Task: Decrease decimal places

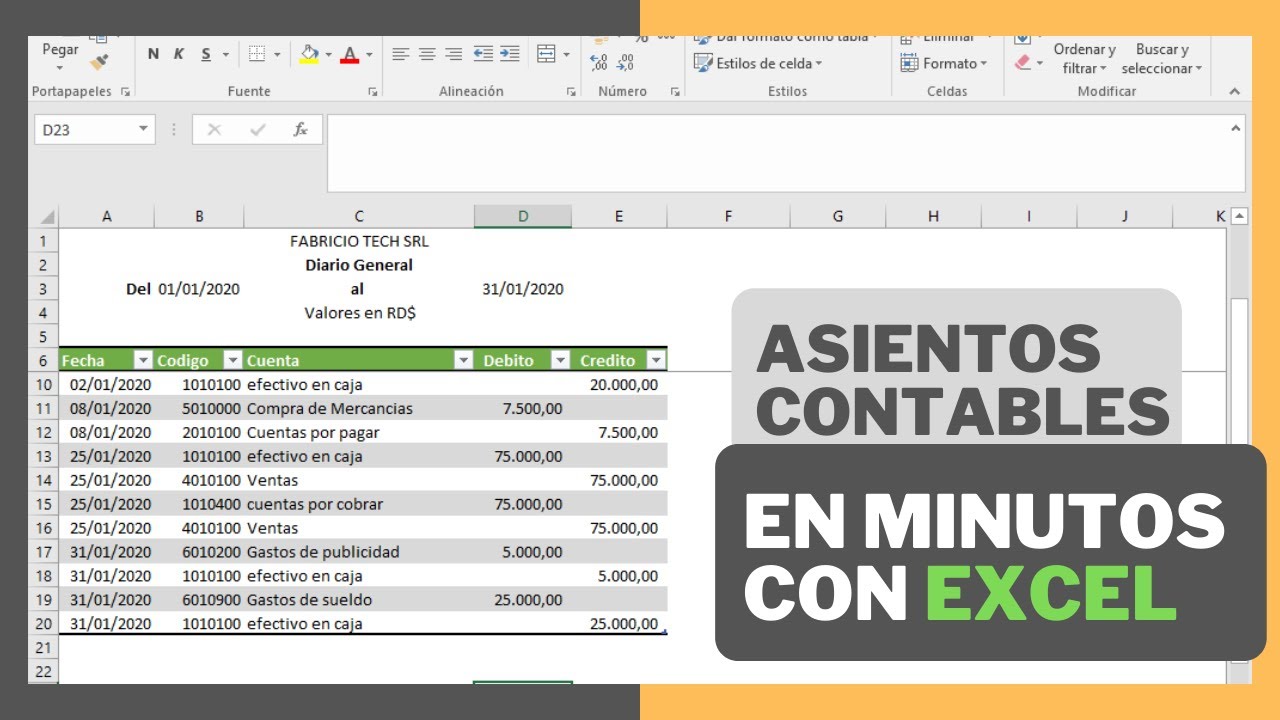Action: point(626,63)
